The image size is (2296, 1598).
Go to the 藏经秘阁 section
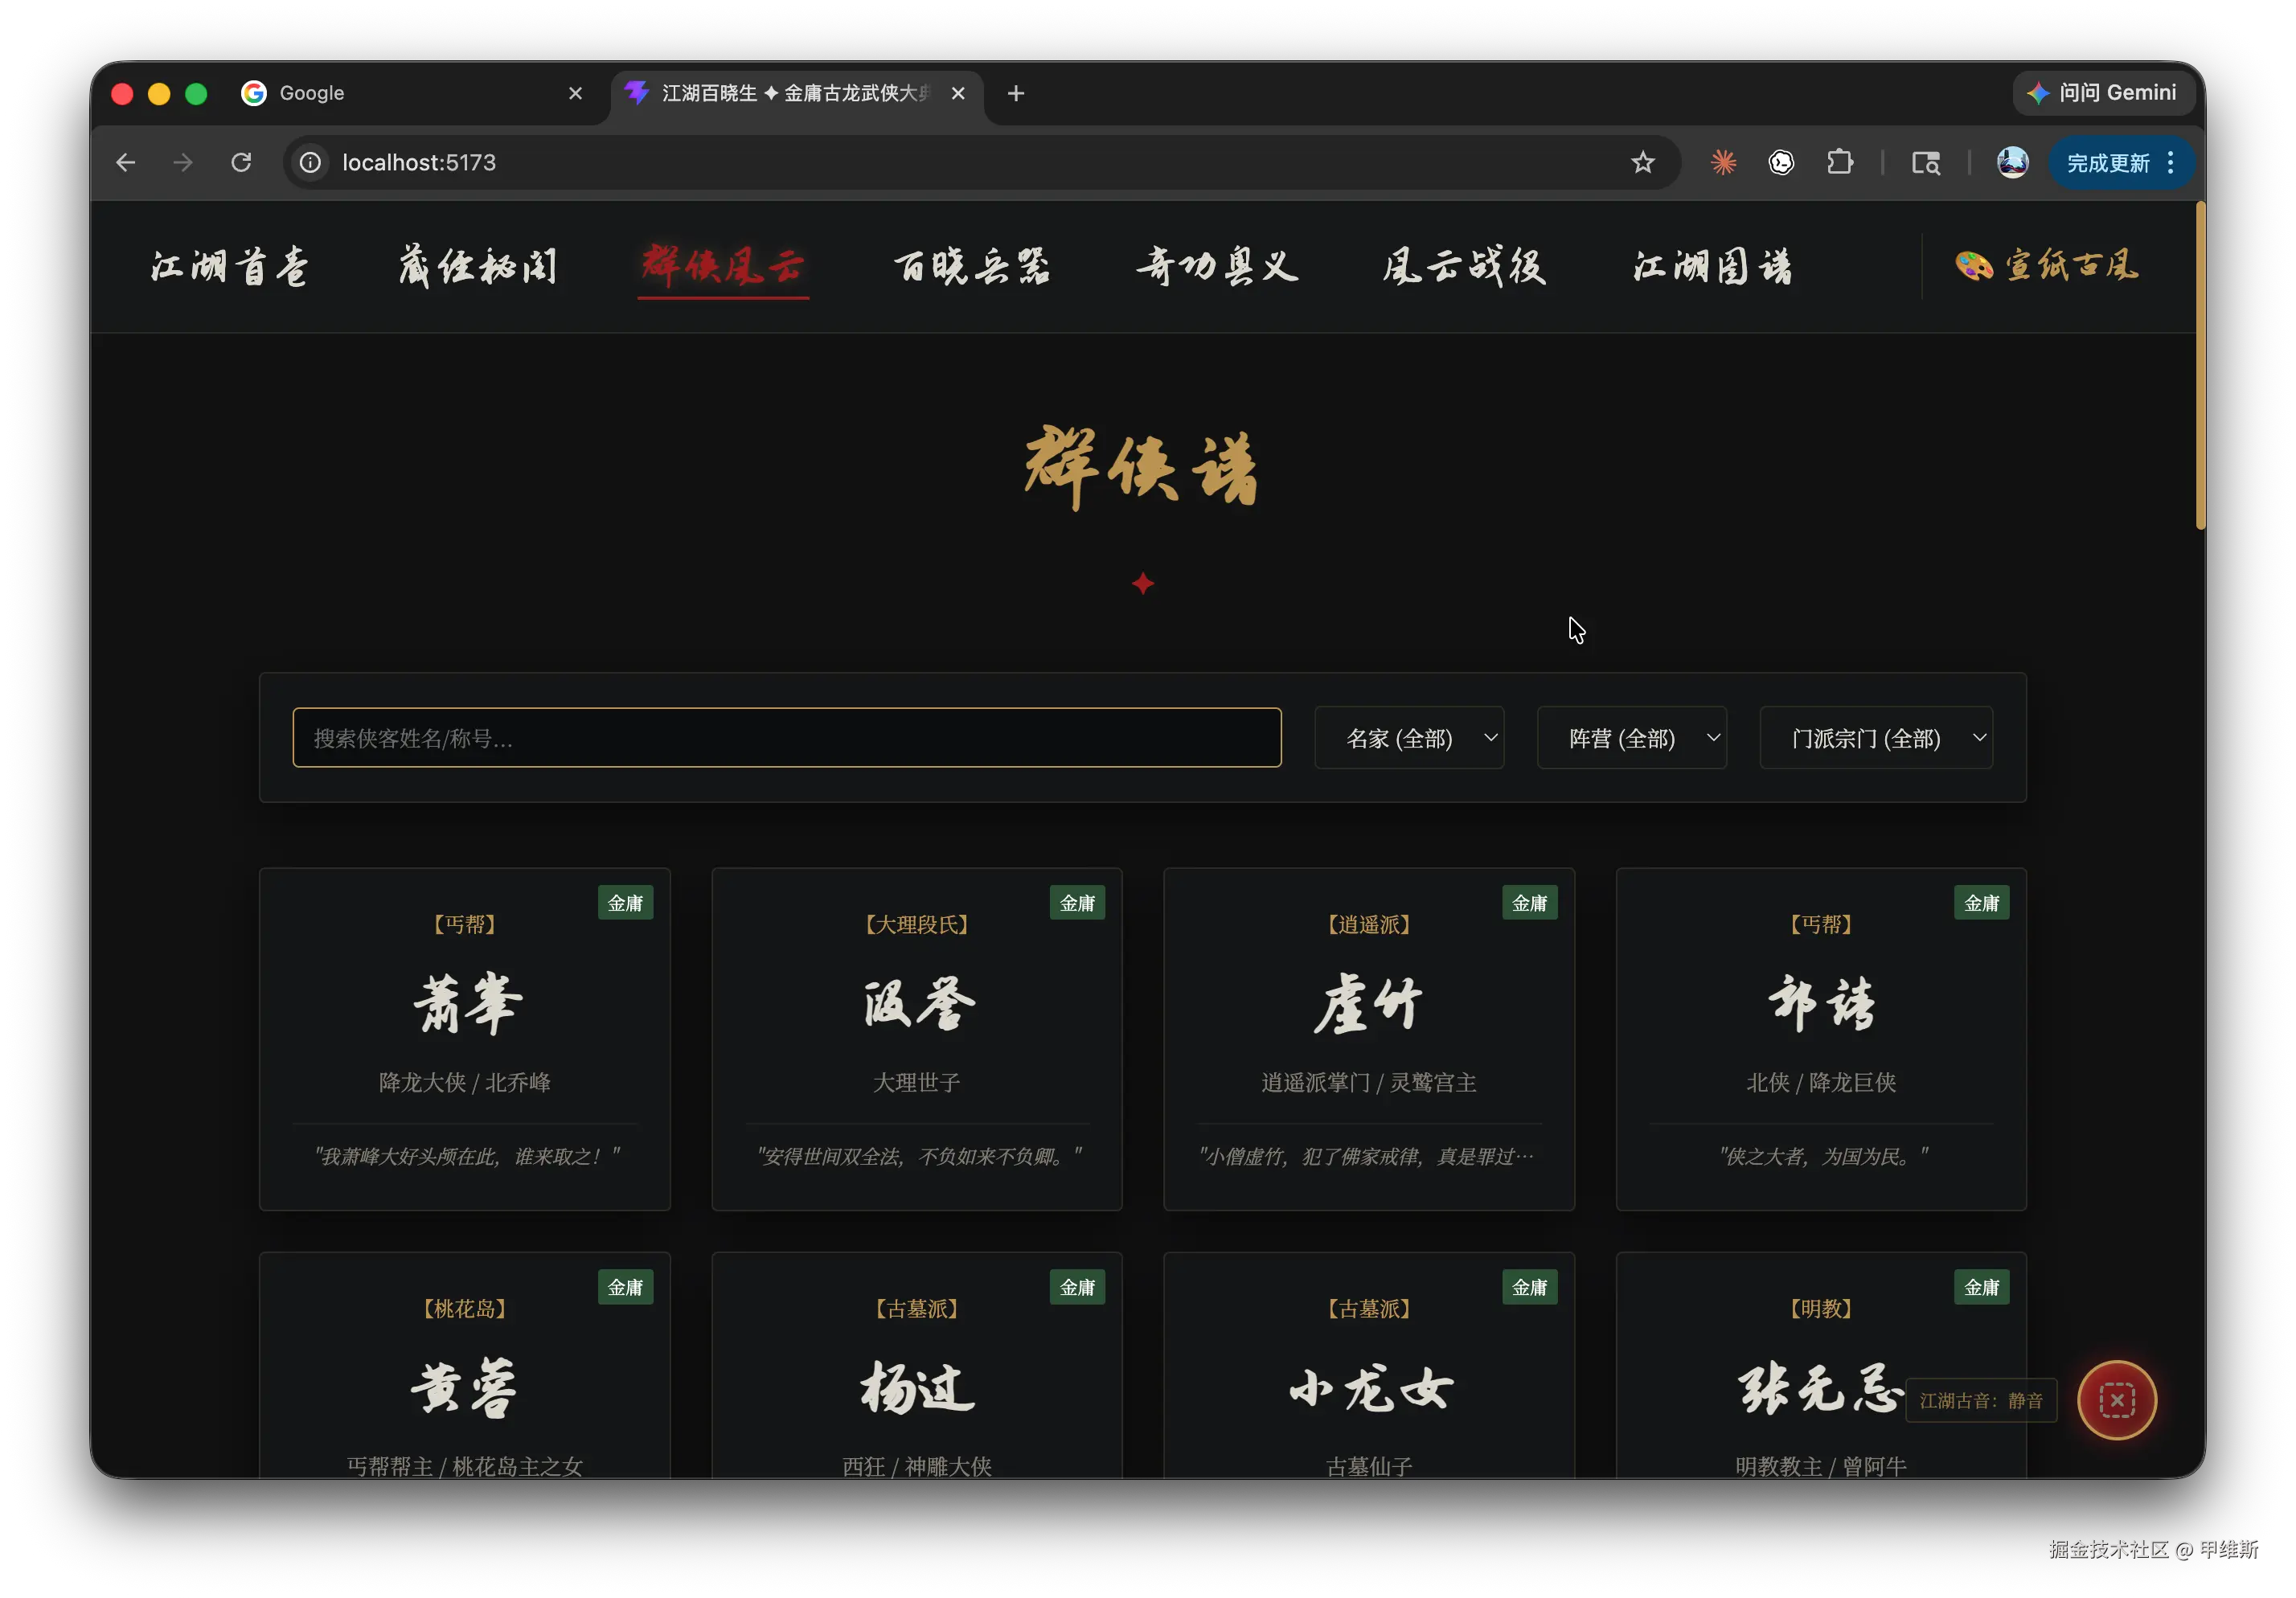pos(478,266)
